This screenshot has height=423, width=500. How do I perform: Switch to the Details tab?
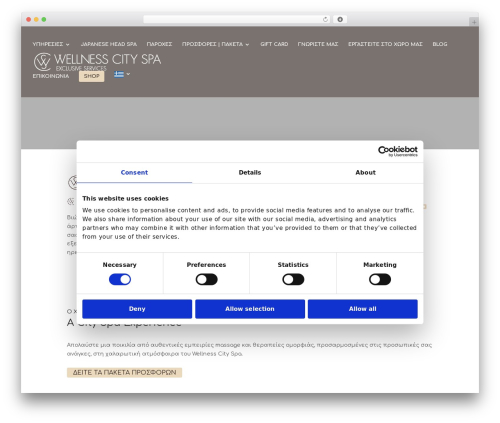pyautogui.click(x=250, y=173)
